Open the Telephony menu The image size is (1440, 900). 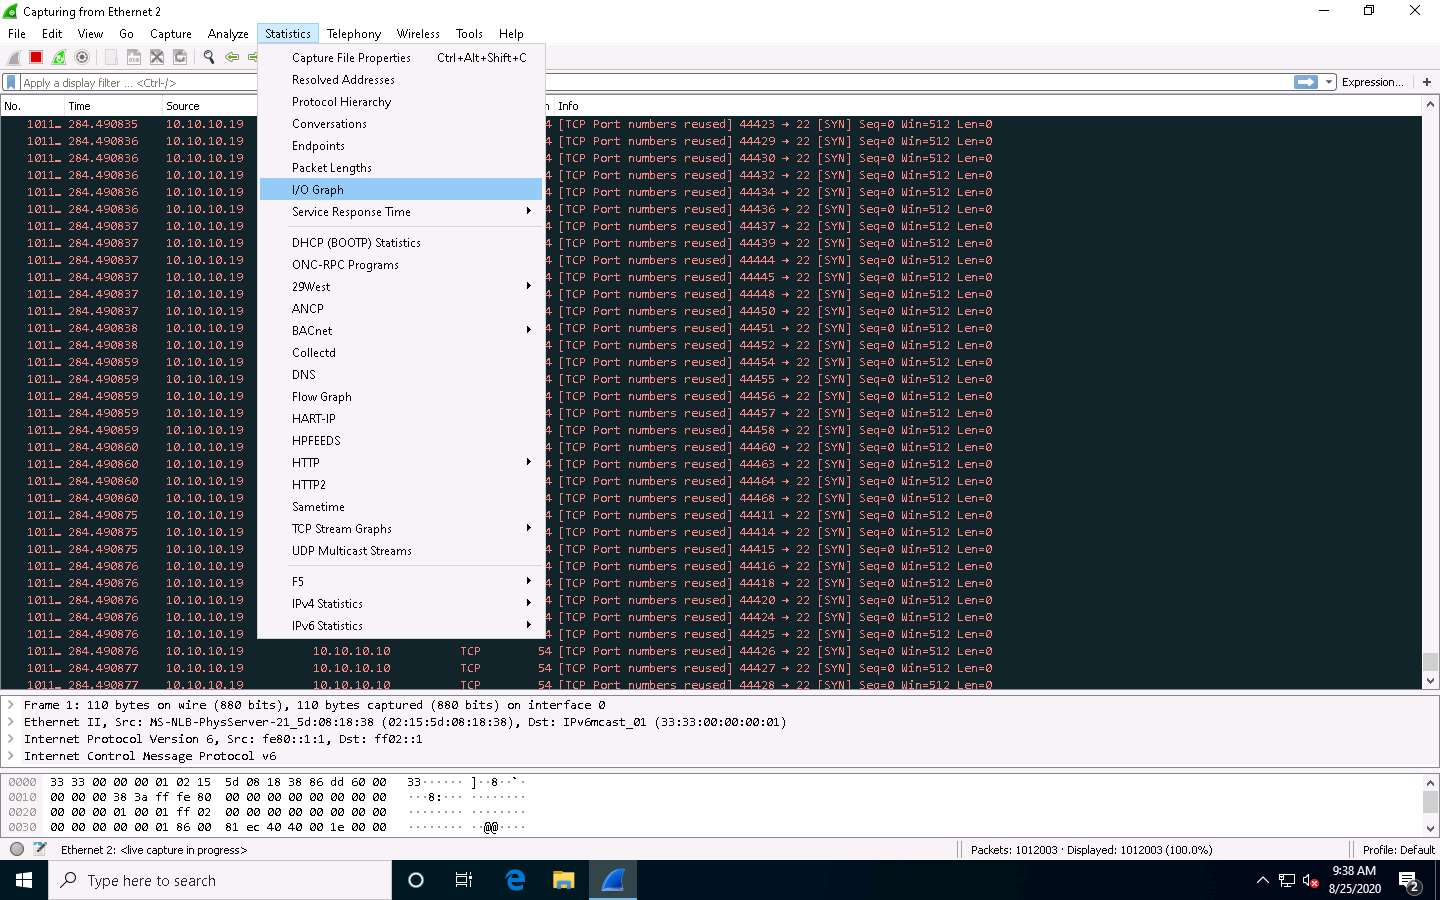354,33
